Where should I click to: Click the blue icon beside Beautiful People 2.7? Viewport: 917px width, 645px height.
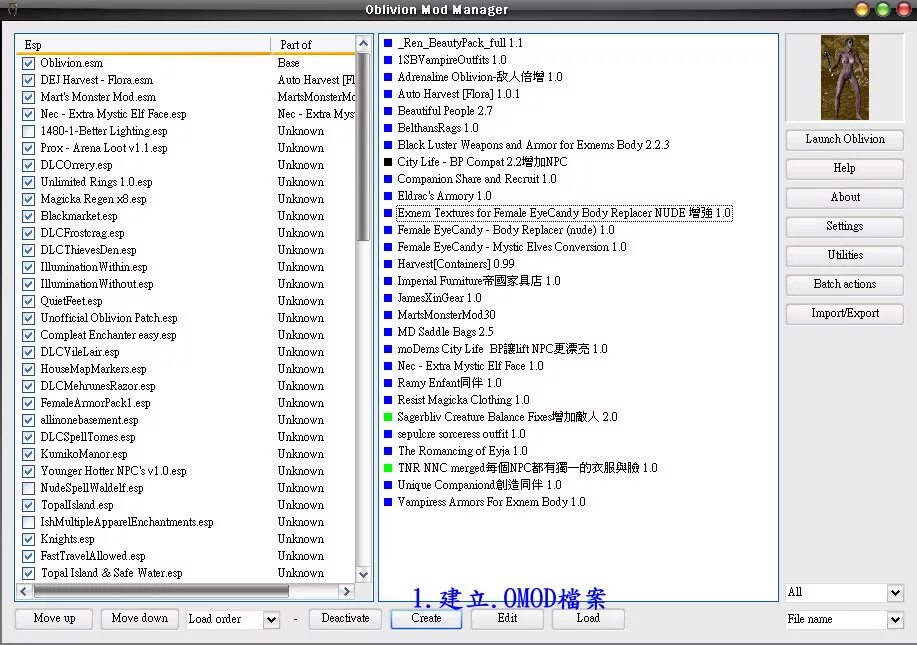click(388, 111)
